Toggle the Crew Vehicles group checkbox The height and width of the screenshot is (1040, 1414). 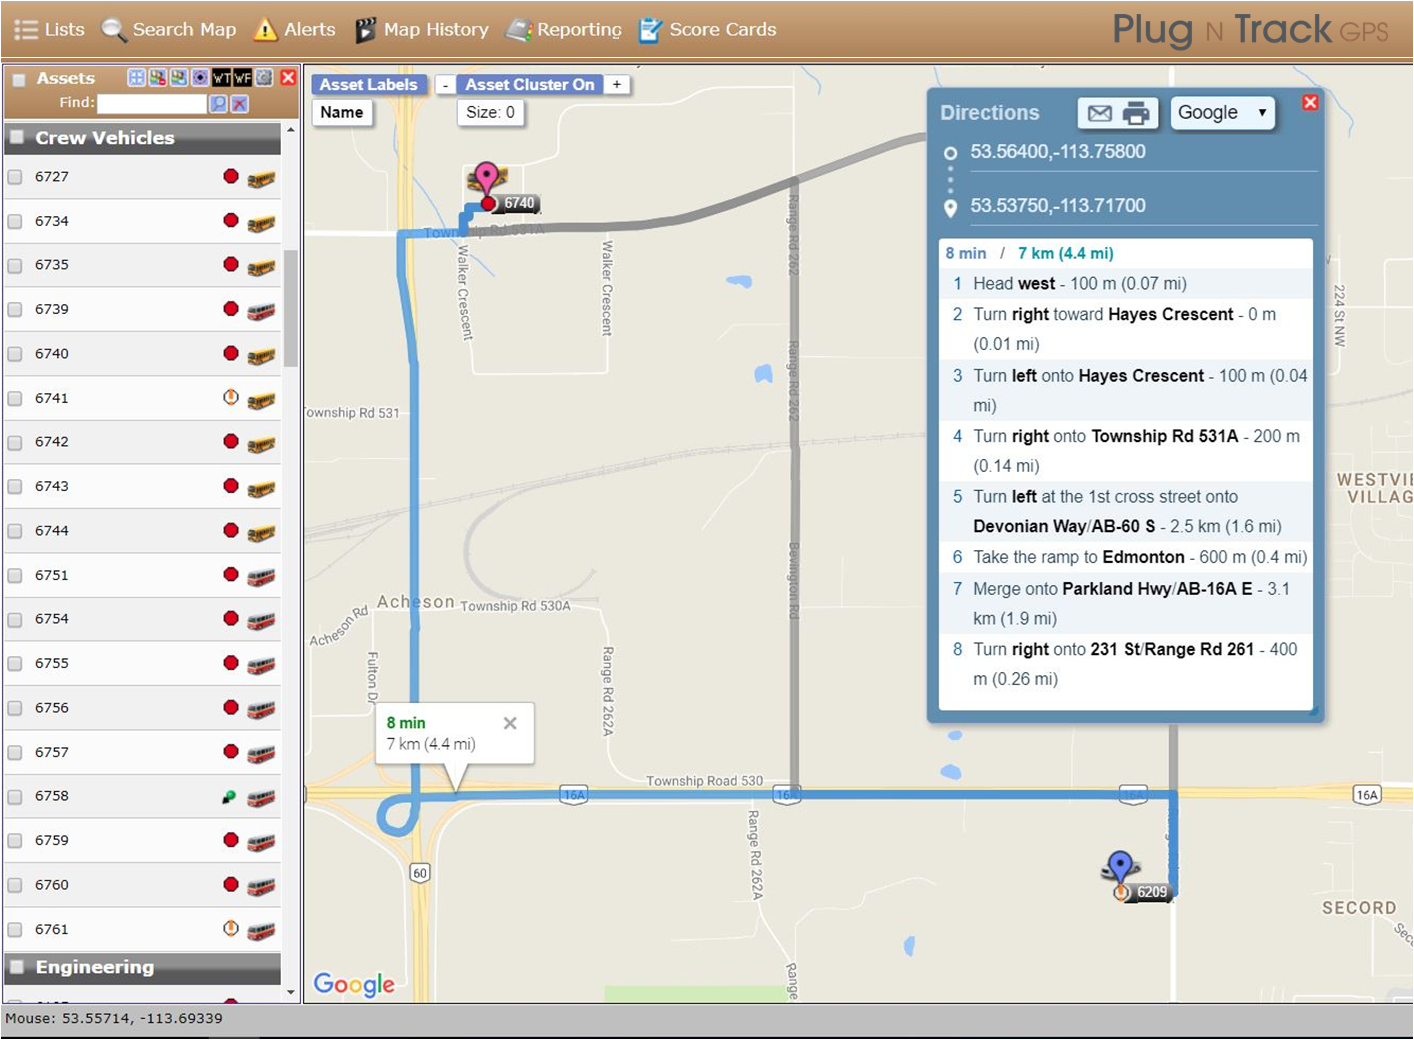point(17,137)
